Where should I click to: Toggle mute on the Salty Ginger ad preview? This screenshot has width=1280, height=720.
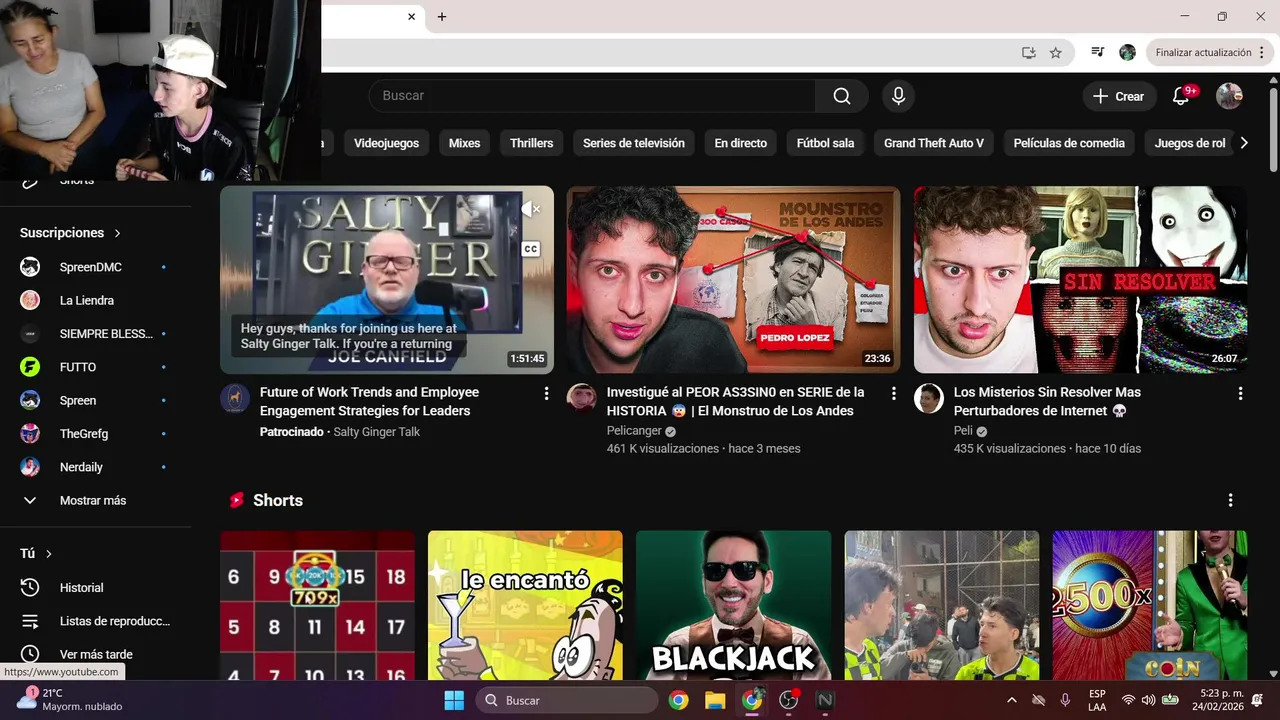pyautogui.click(x=530, y=209)
